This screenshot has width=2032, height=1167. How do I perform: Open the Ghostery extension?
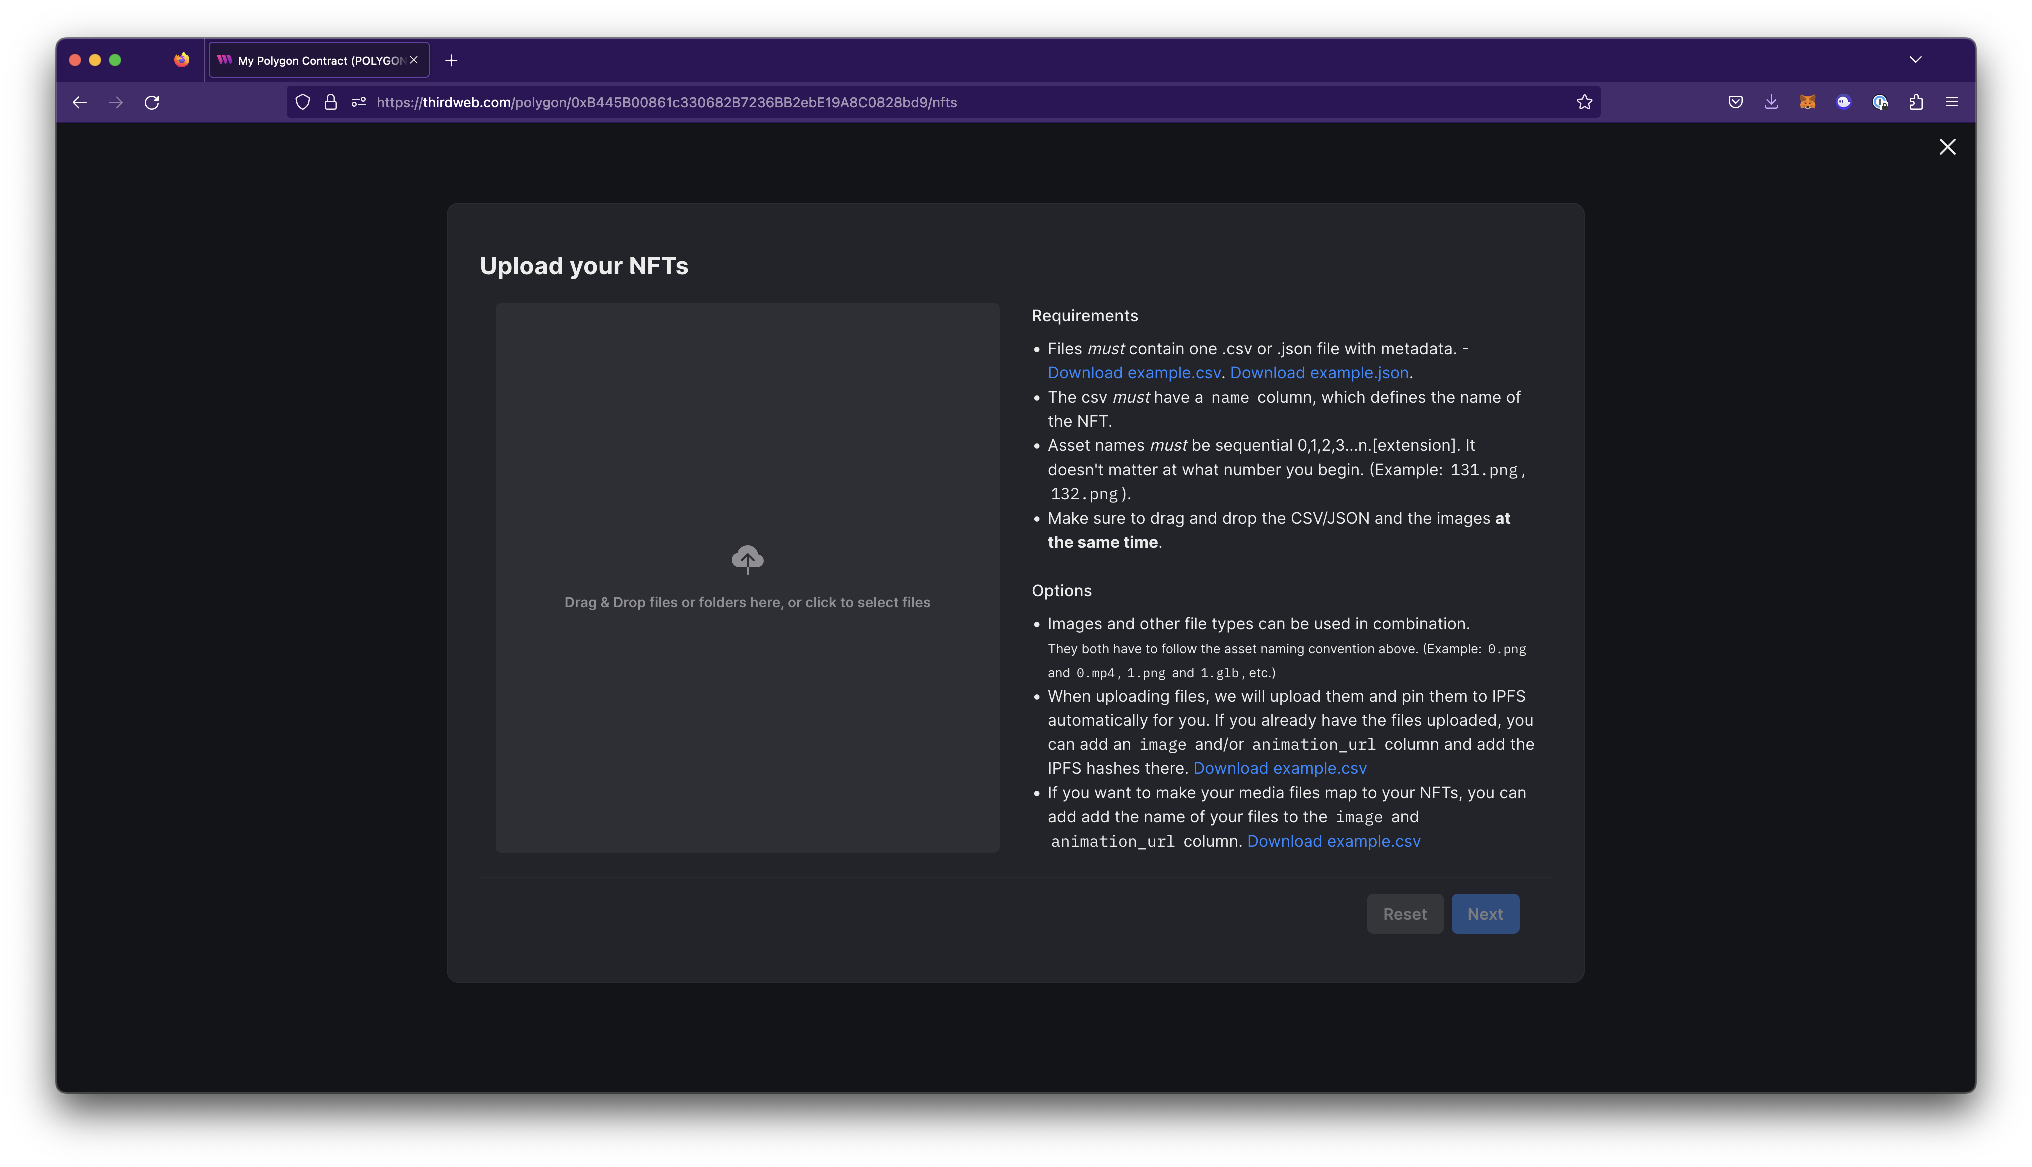tap(1844, 102)
